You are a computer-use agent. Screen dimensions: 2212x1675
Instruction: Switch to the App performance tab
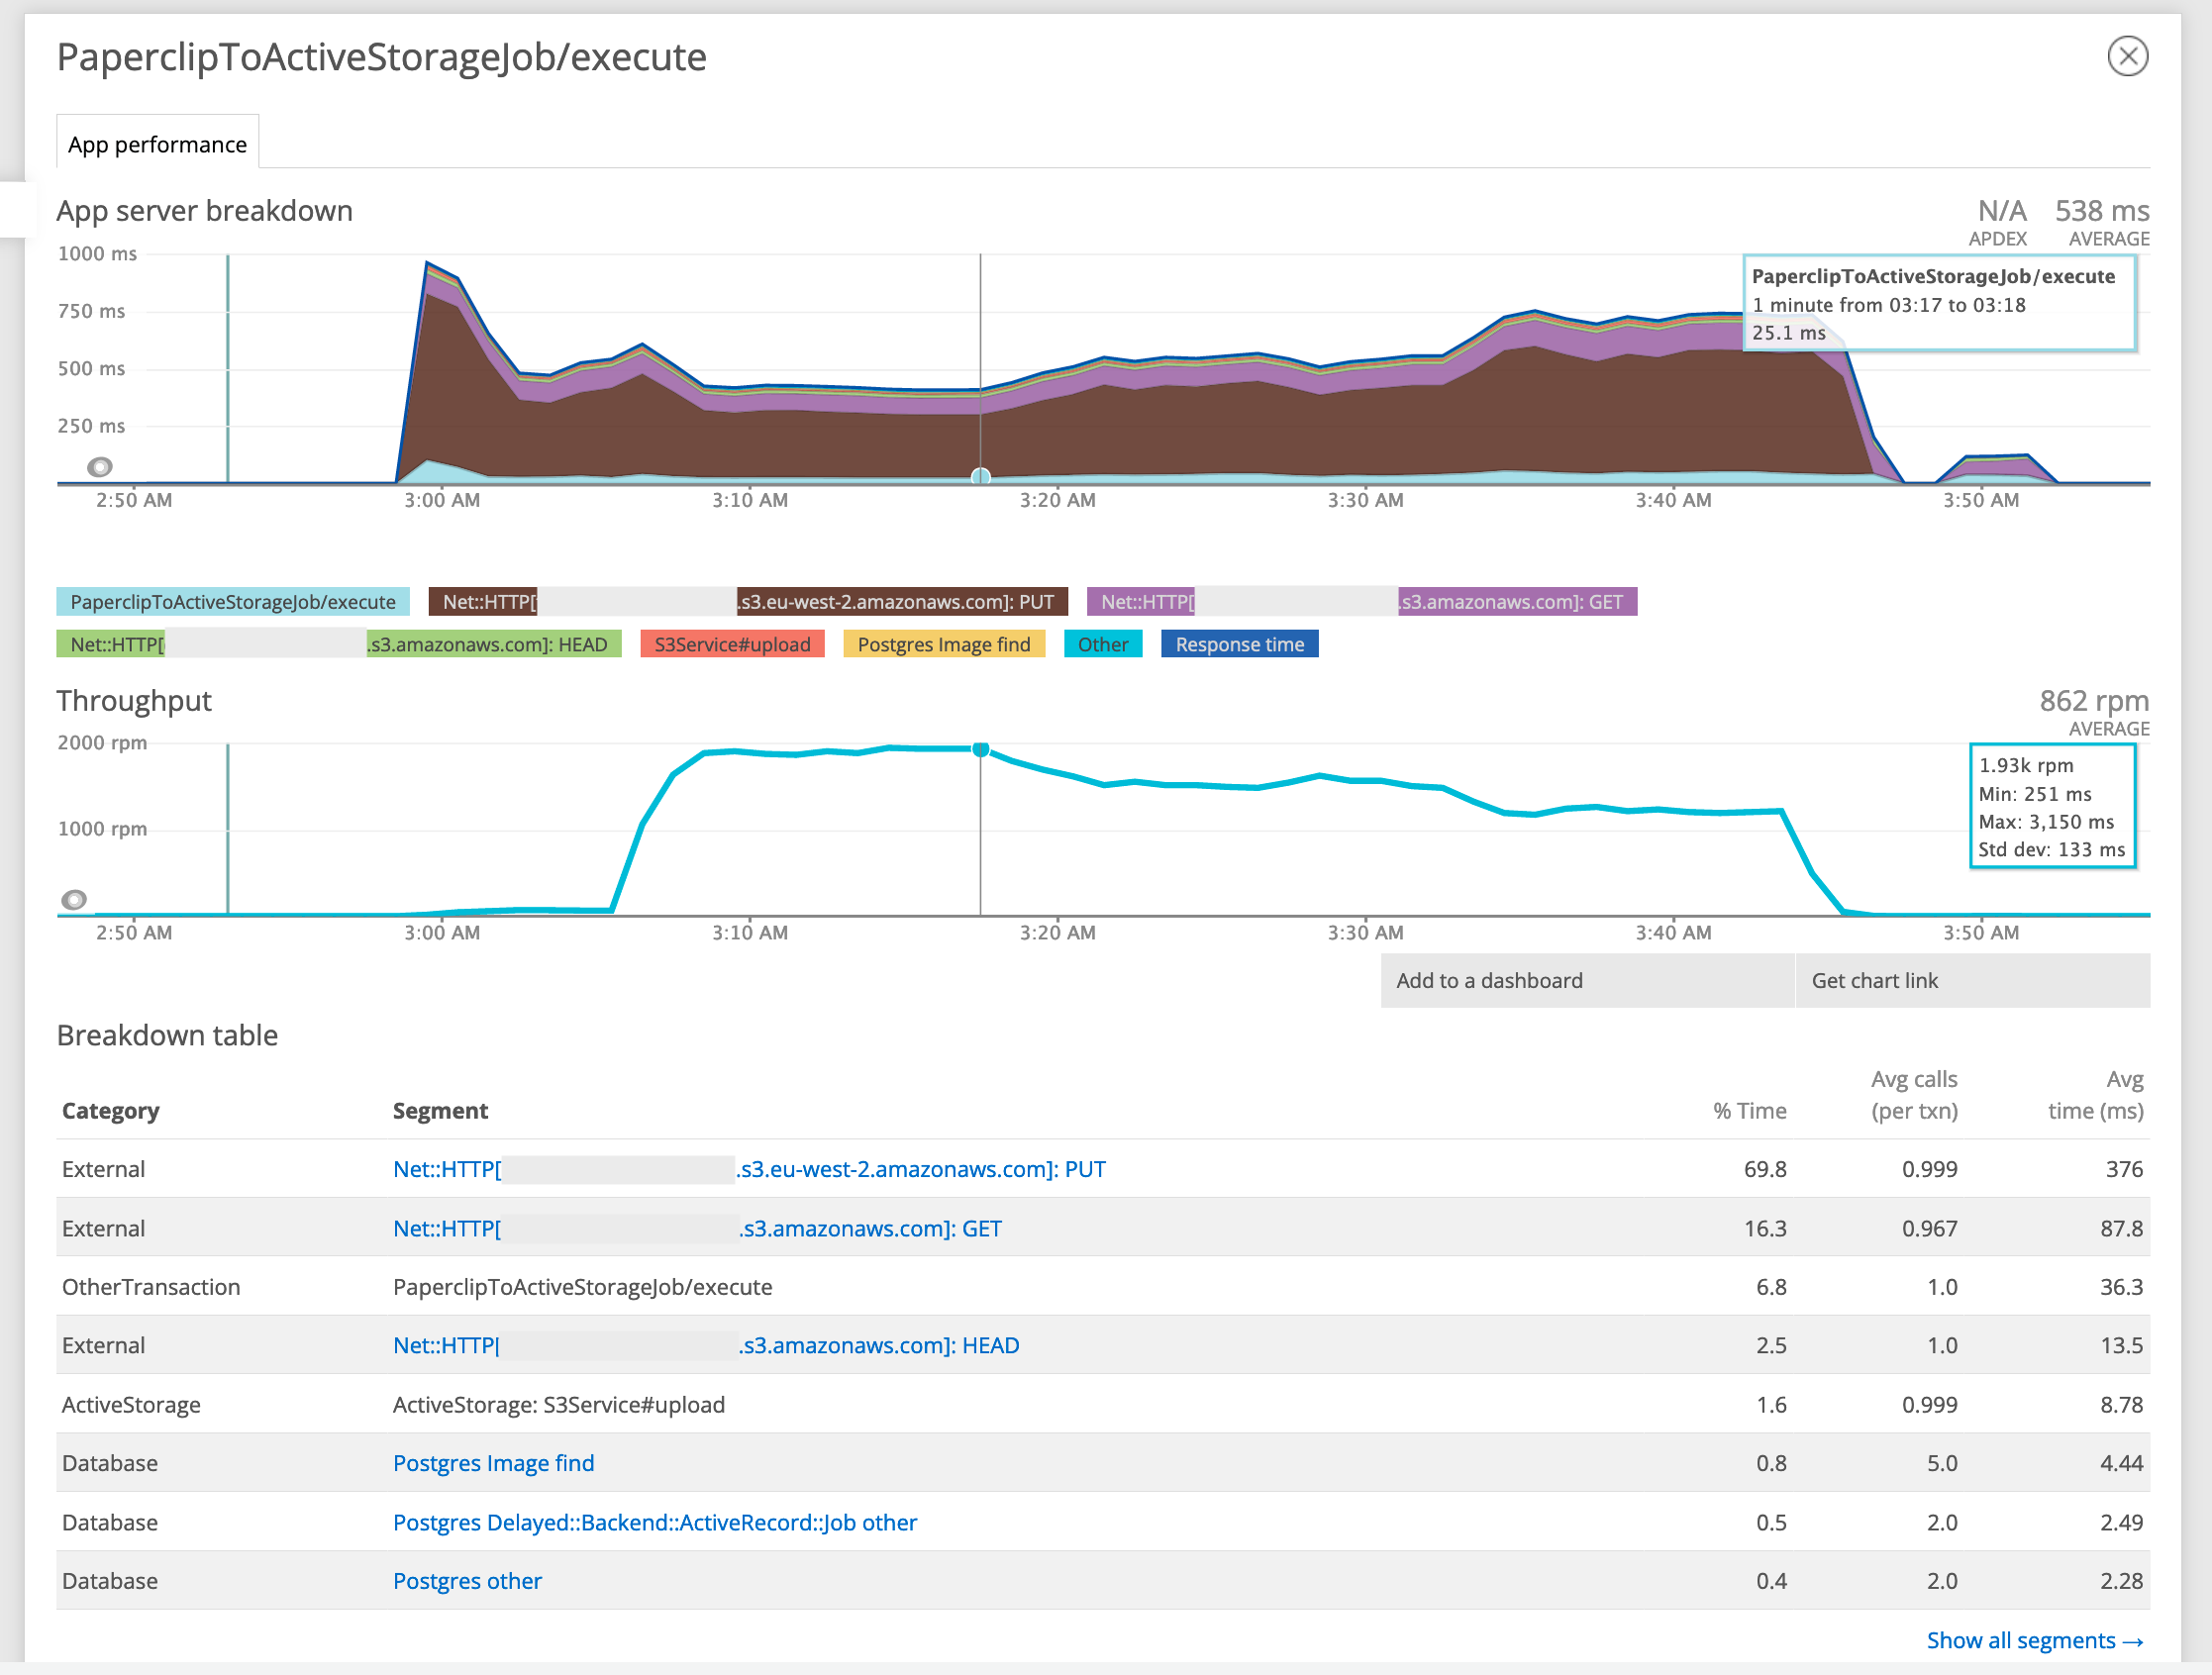157,143
